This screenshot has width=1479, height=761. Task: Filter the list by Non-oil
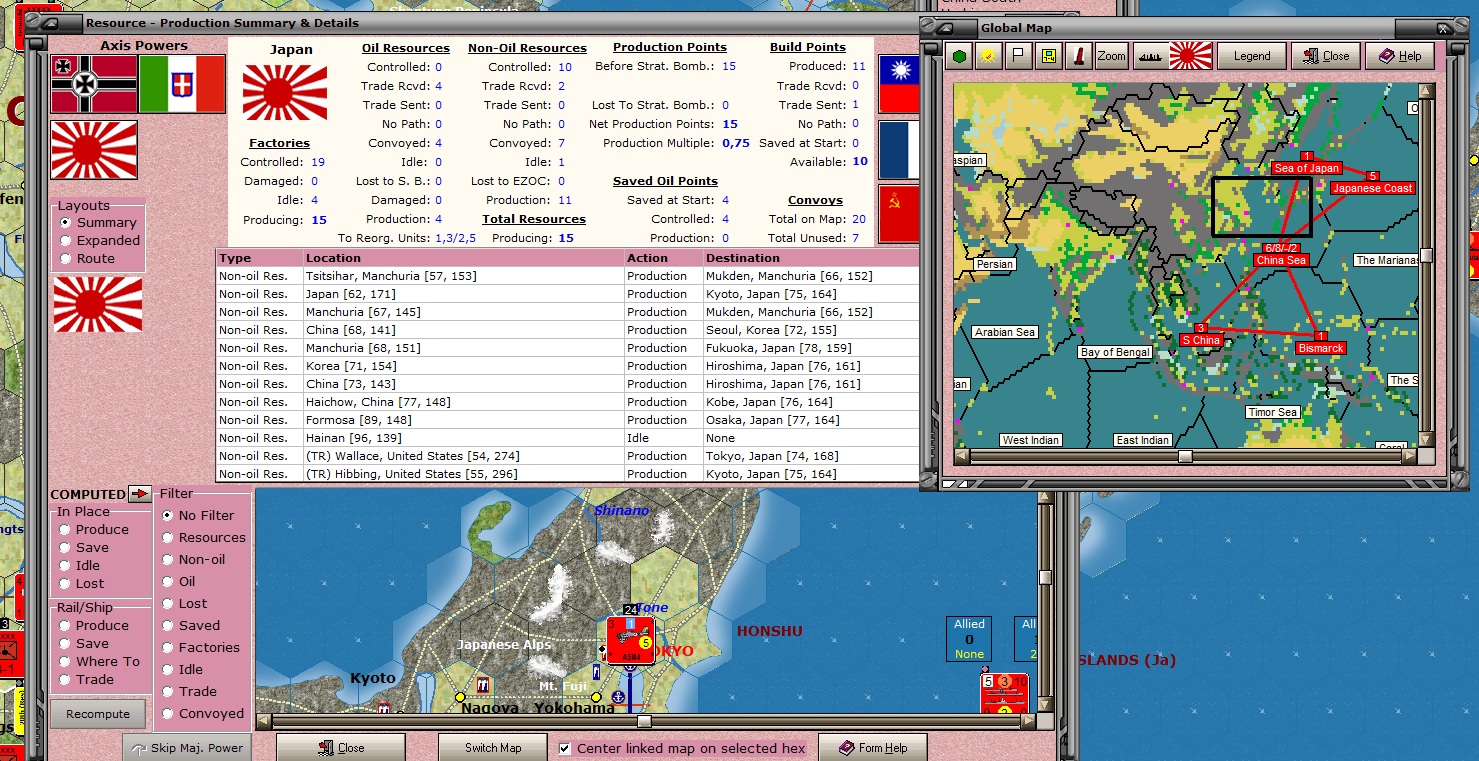(x=194, y=560)
